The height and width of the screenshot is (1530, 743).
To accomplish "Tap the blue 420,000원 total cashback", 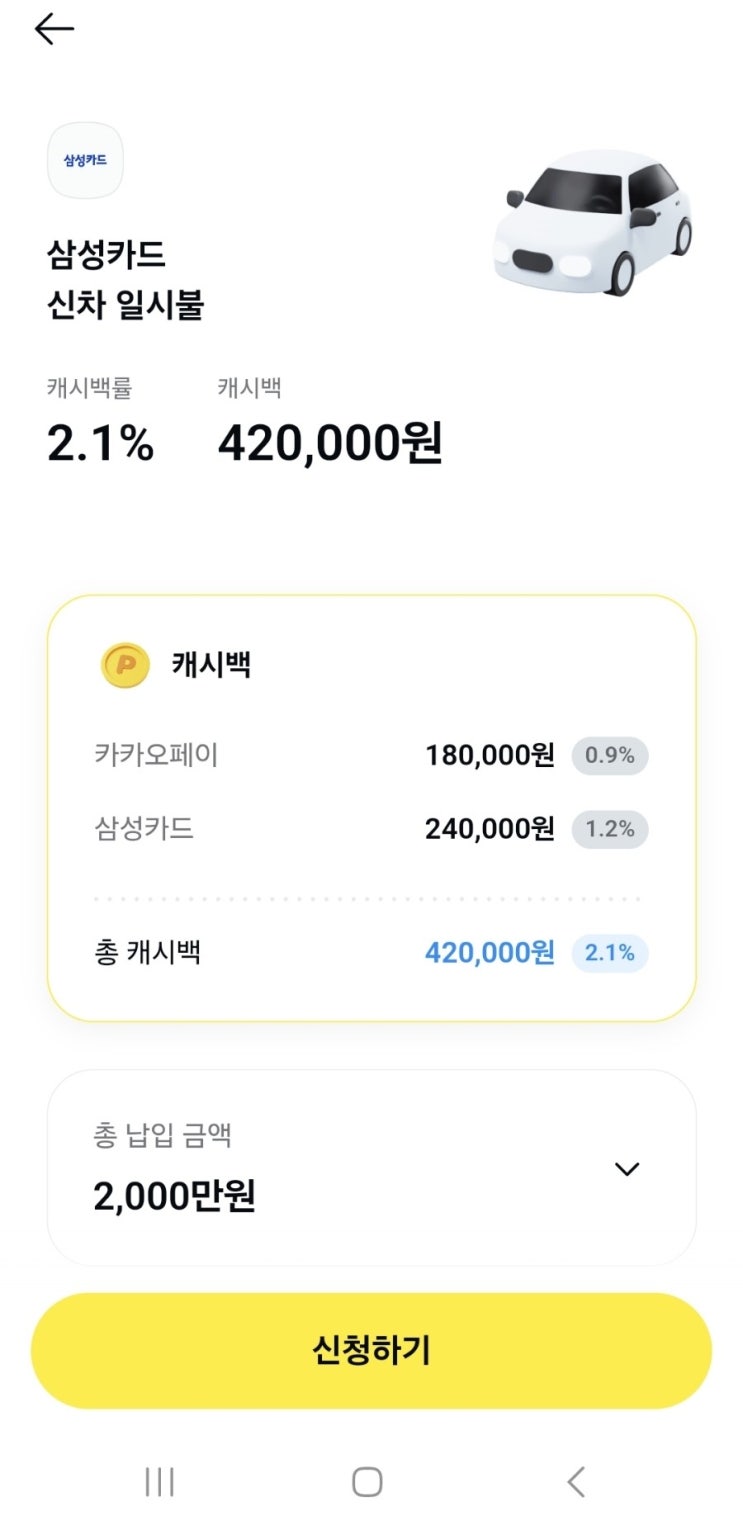I will pos(489,953).
